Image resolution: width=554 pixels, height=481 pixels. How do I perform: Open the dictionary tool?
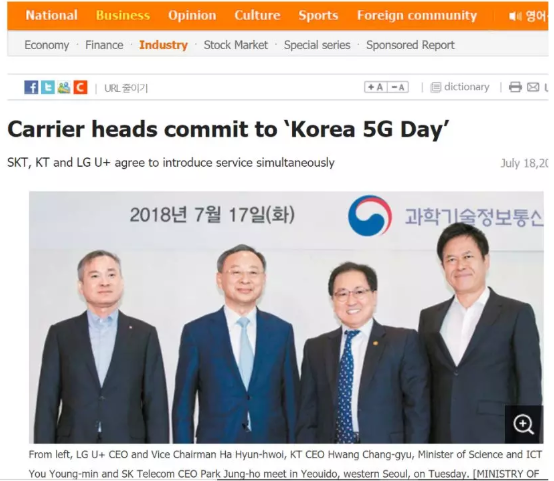tap(460, 87)
